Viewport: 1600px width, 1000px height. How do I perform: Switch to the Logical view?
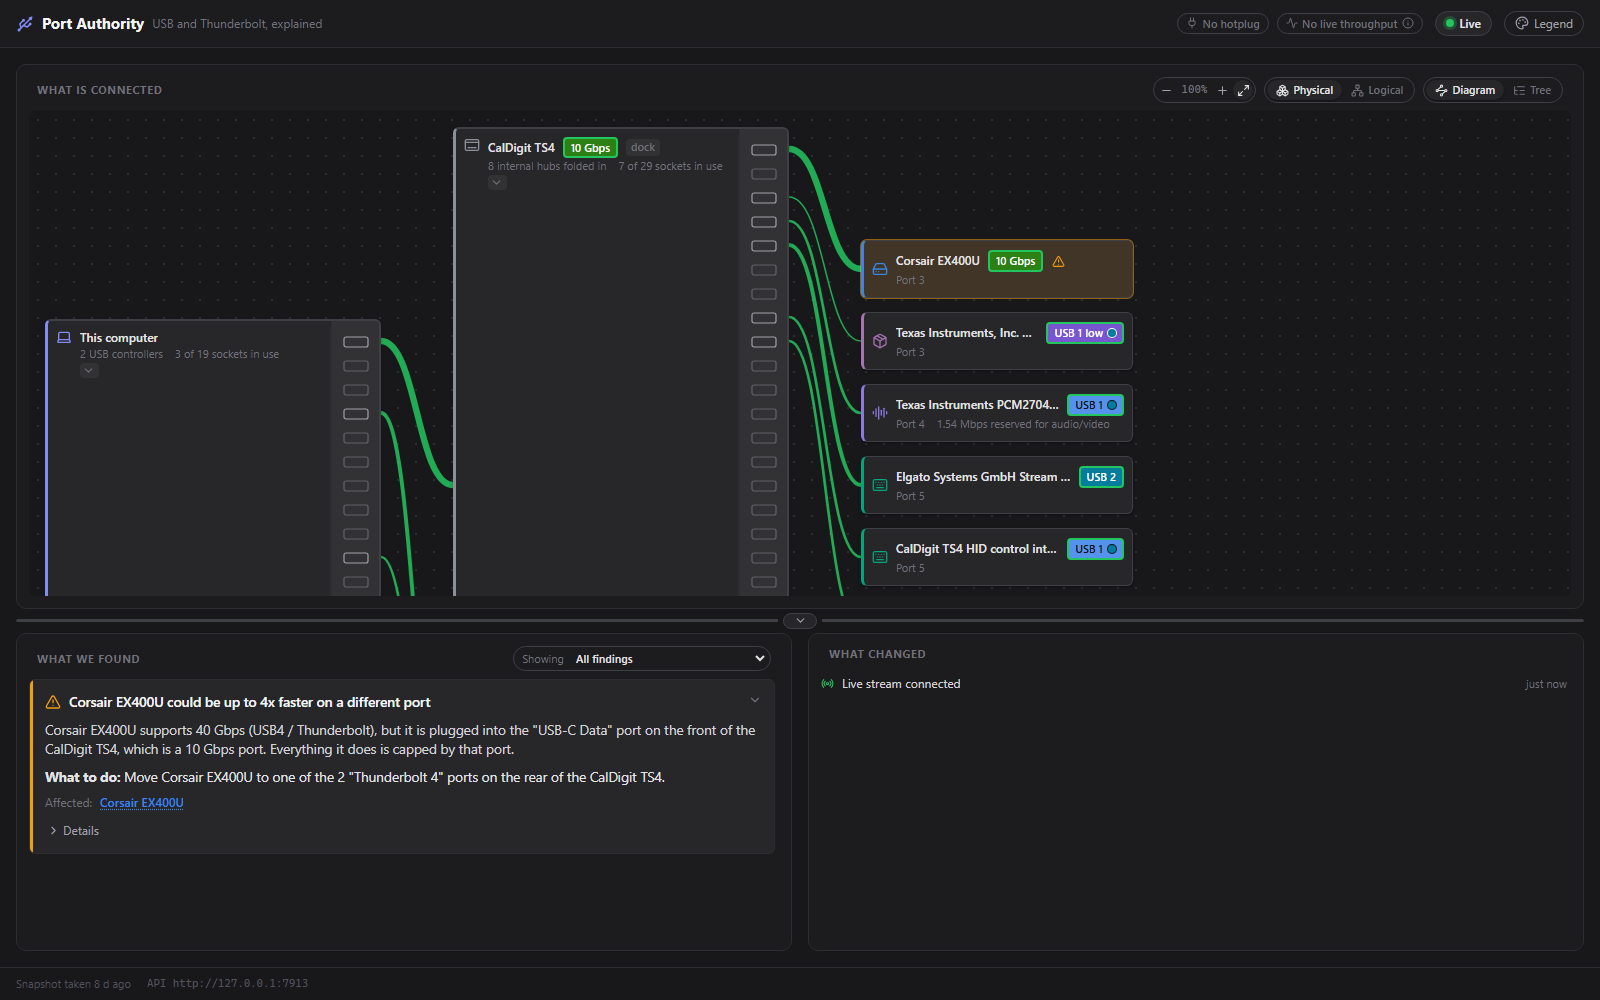pos(1377,90)
